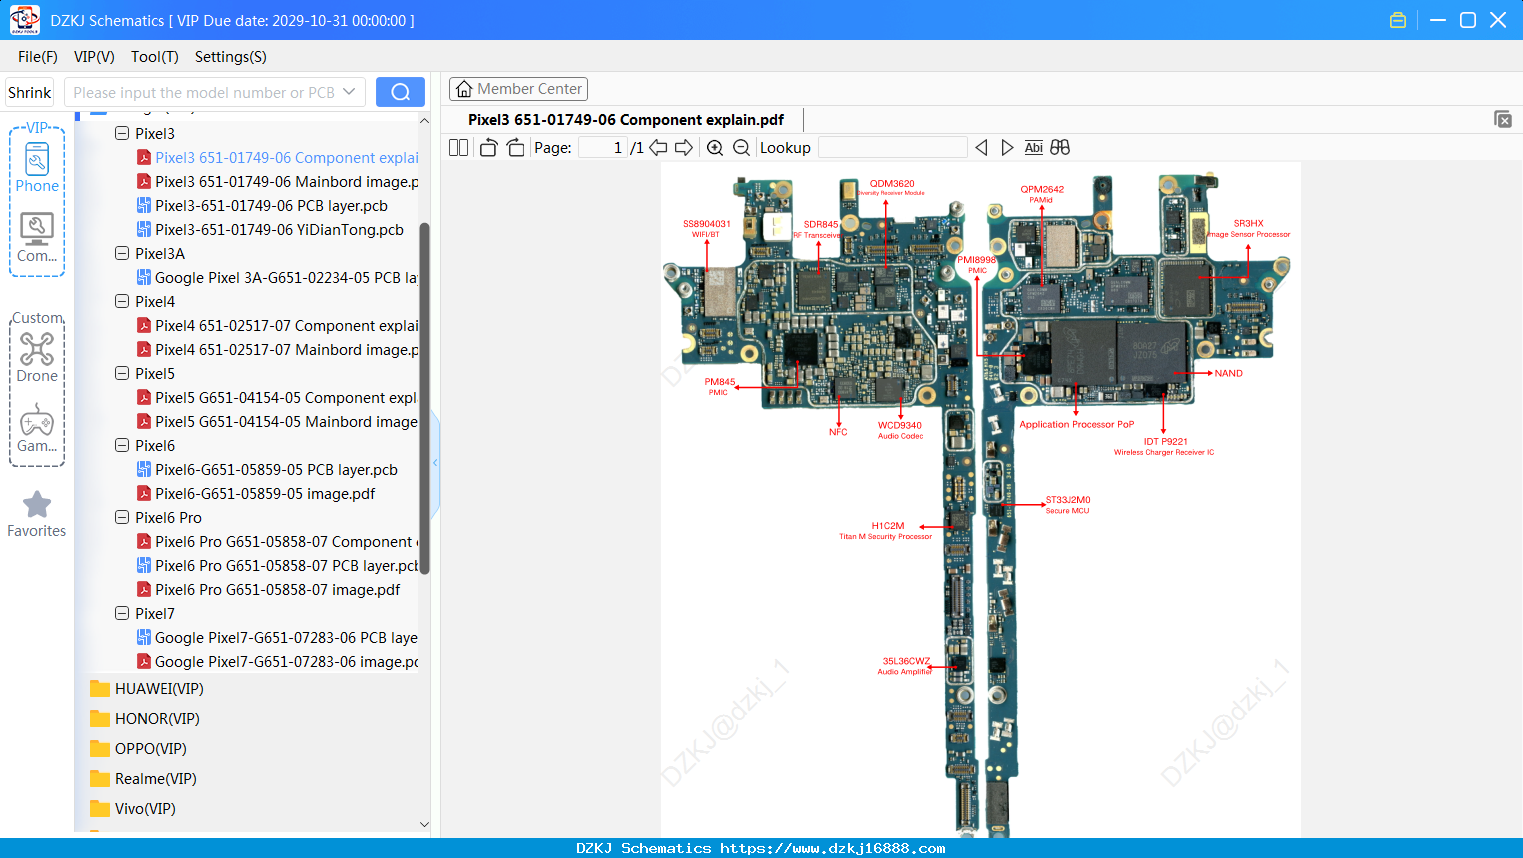Open the Computer category in VIP sidebar

(37, 237)
